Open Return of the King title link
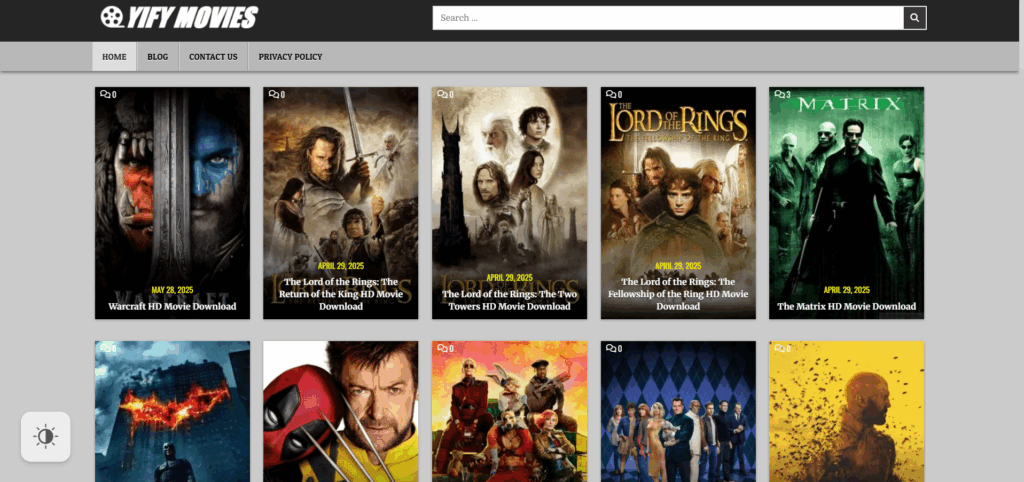This screenshot has width=1024, height=482. (340, 294)
